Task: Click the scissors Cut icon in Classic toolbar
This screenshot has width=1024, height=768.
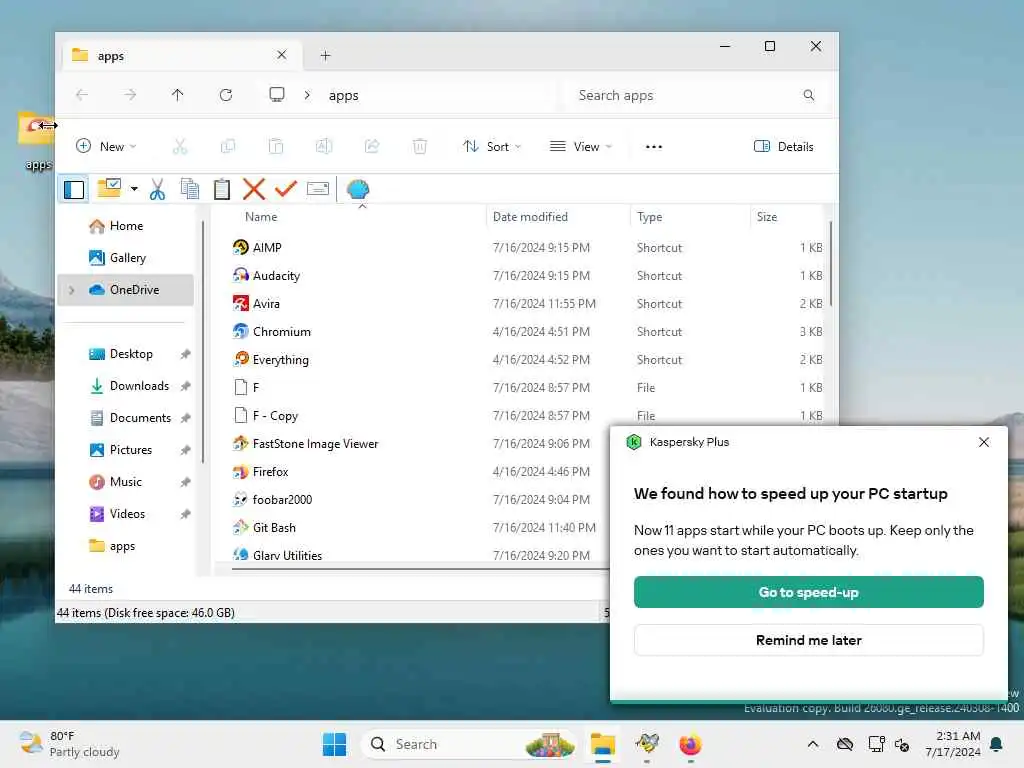Action: tap(157, 189)
